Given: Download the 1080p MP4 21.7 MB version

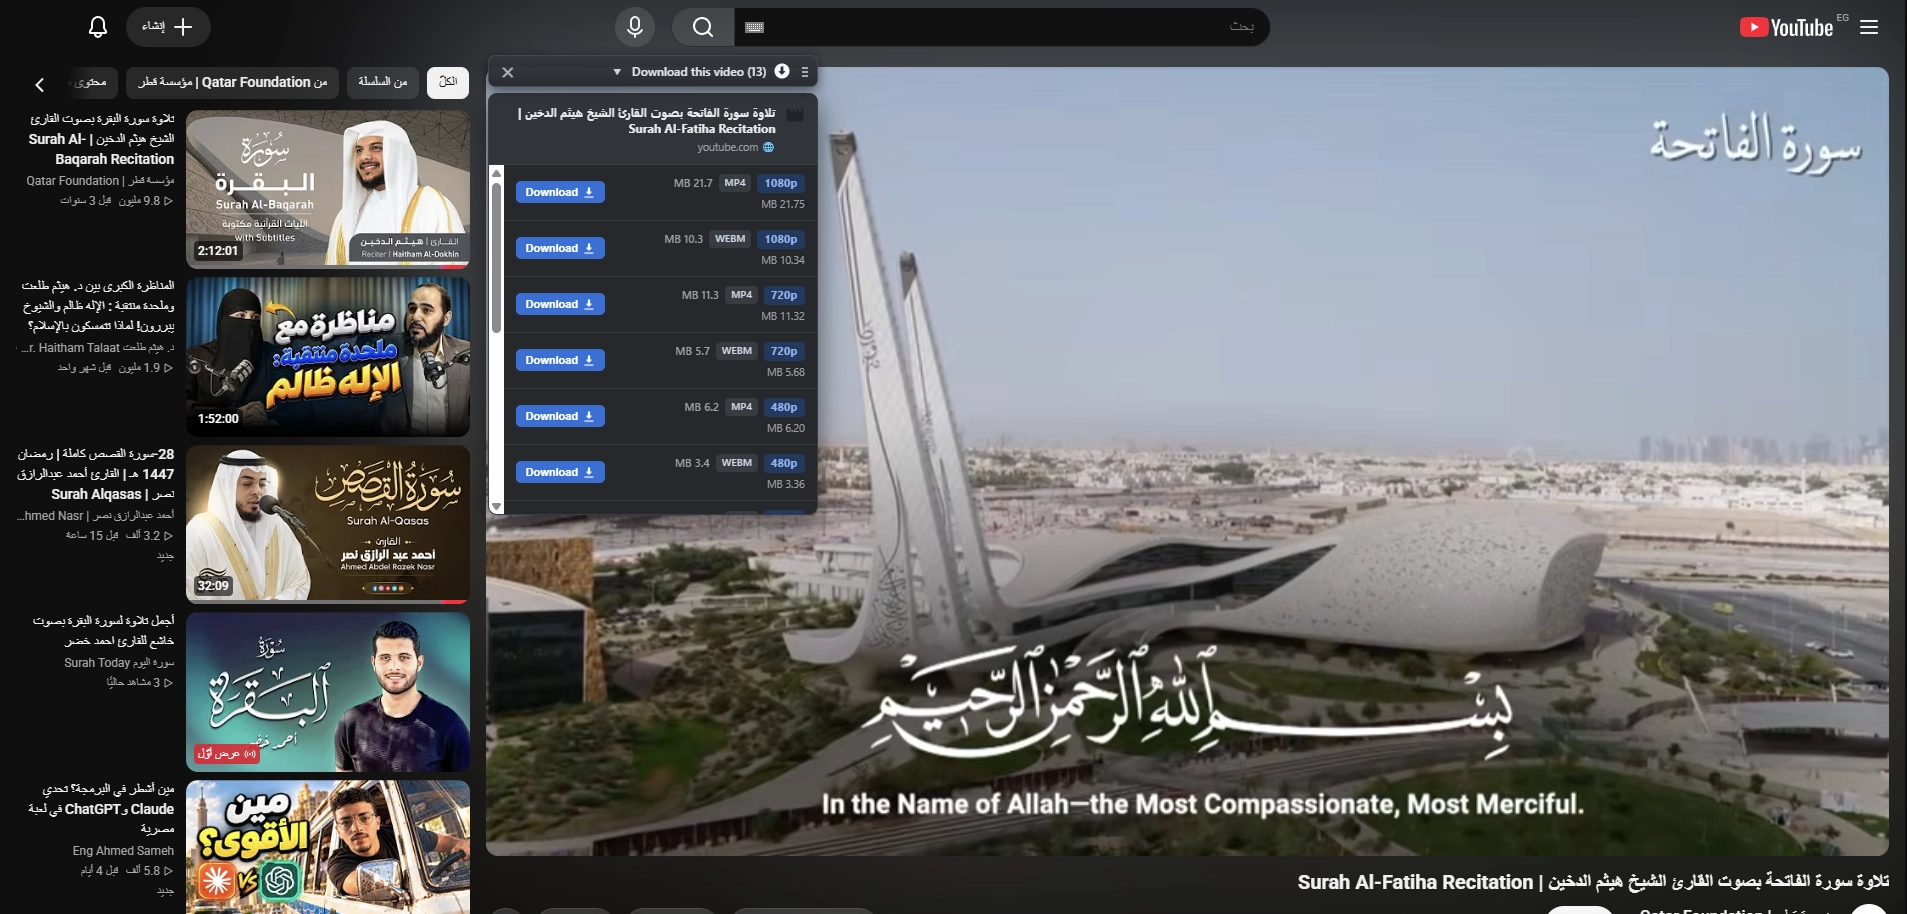Looking at the screenshot, I should pyautogui.click(x=560, y=192).
